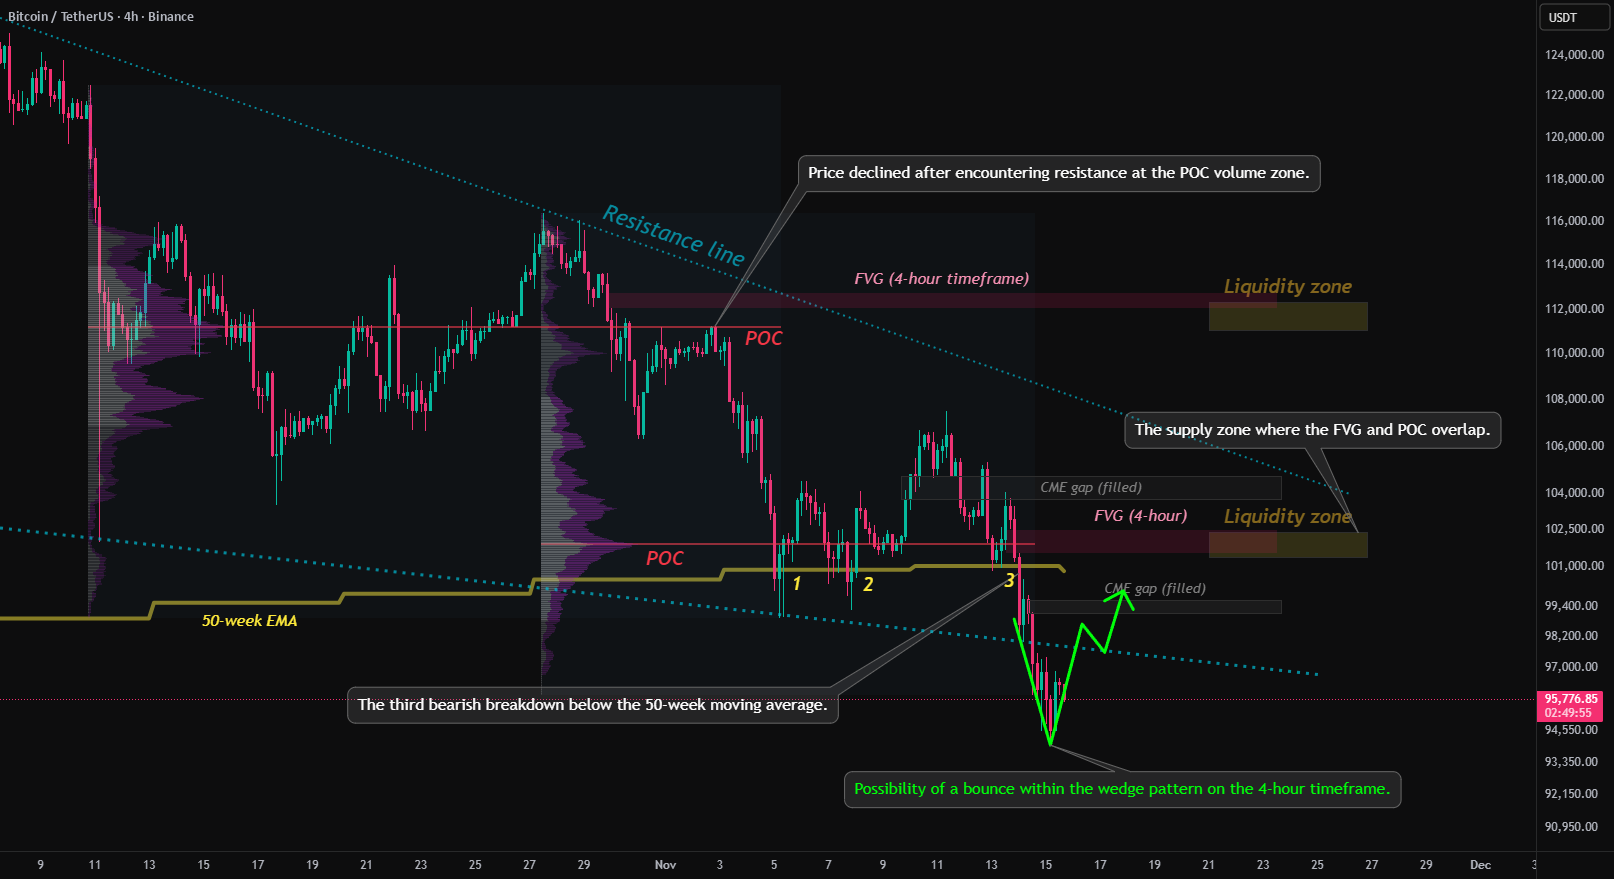This screenshot has width=1614, height=879.
Task: Select the supply zone overlap callout
Action: click(1312, 430)
